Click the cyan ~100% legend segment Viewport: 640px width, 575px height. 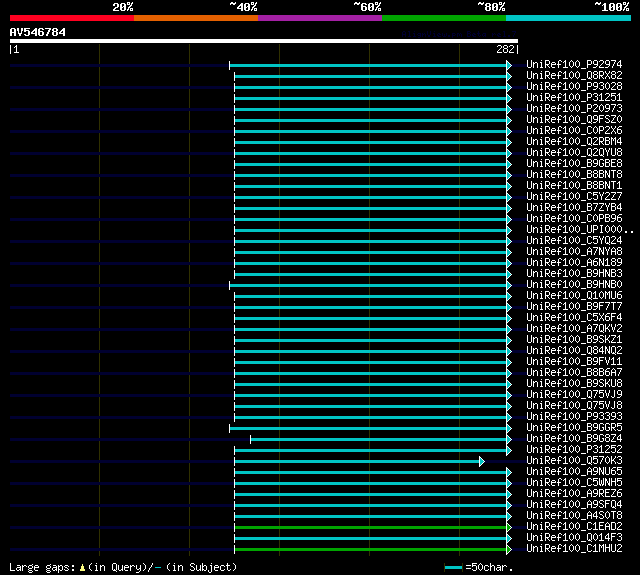click(568, 18)
